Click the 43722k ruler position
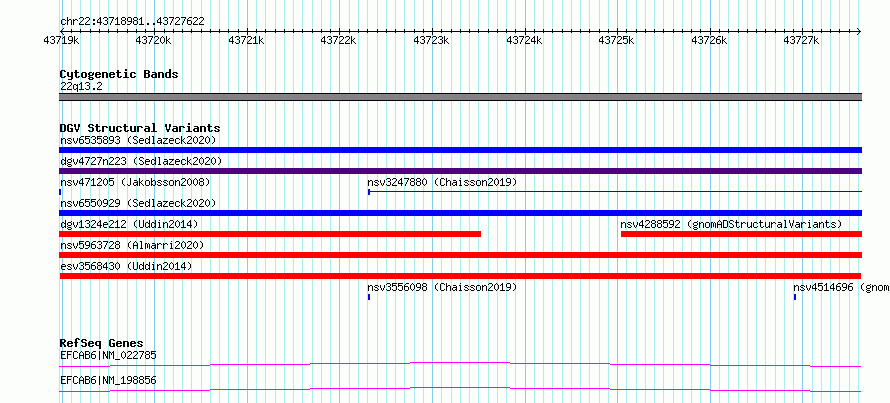 coord(339,40)
